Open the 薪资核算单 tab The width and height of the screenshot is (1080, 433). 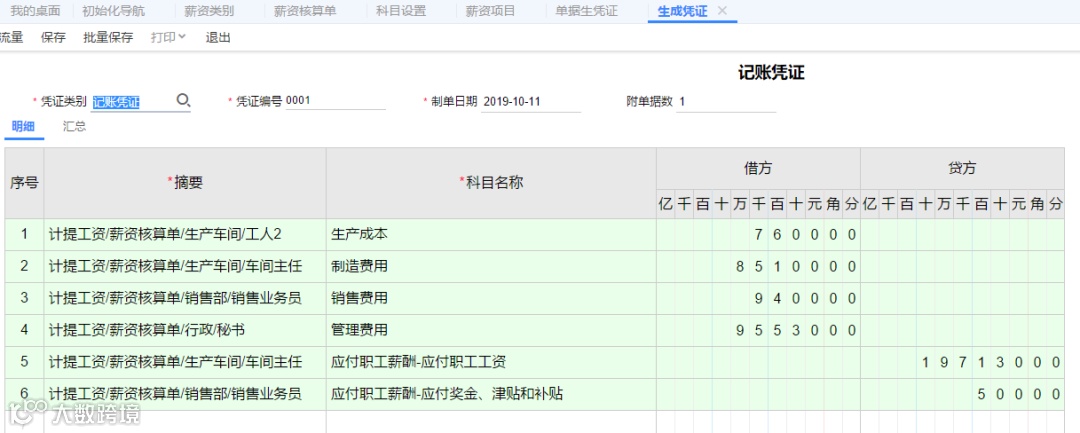[305, 11]
